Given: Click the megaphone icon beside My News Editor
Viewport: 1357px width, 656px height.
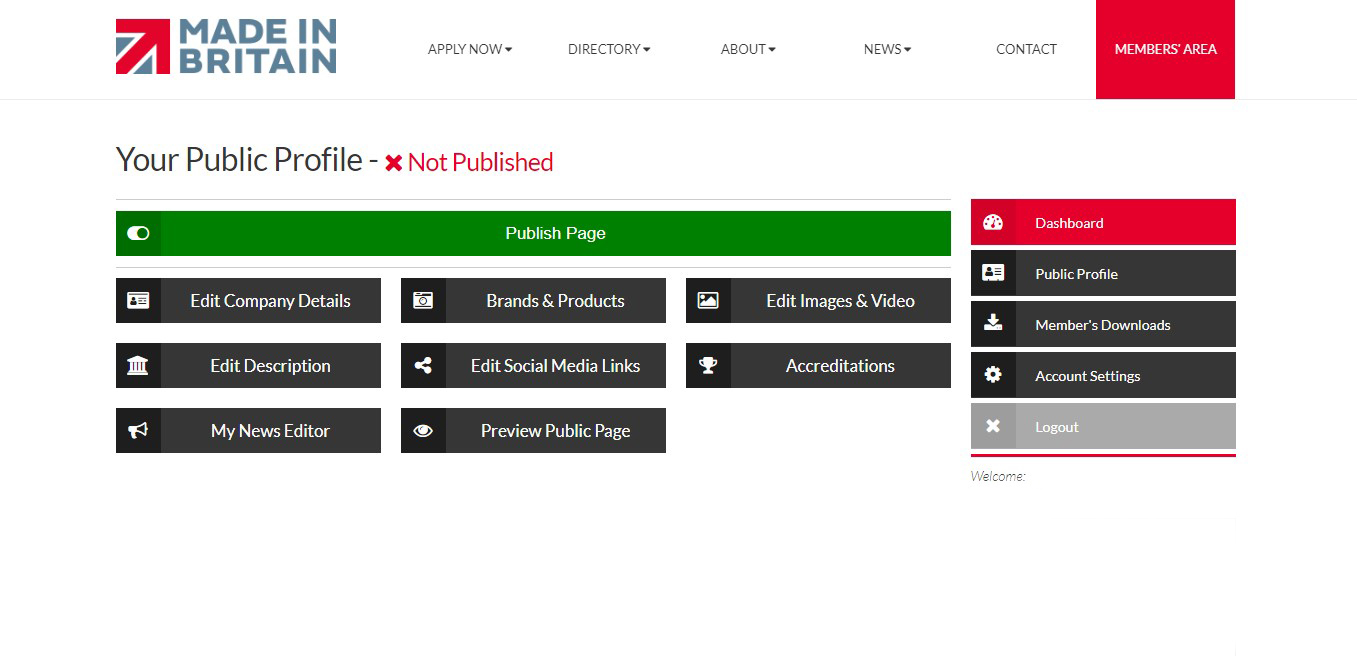Looking at the screenshot, I should click(x=138, y=430).
